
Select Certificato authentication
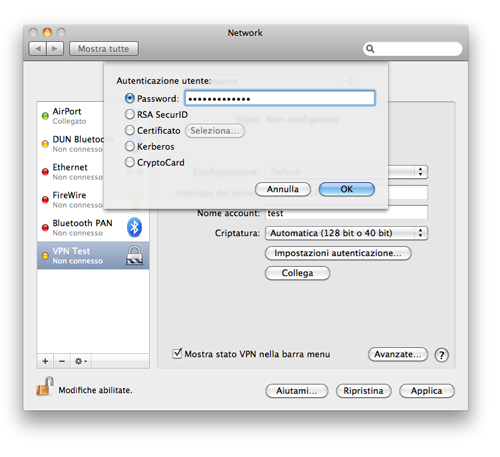pos(130,130)
